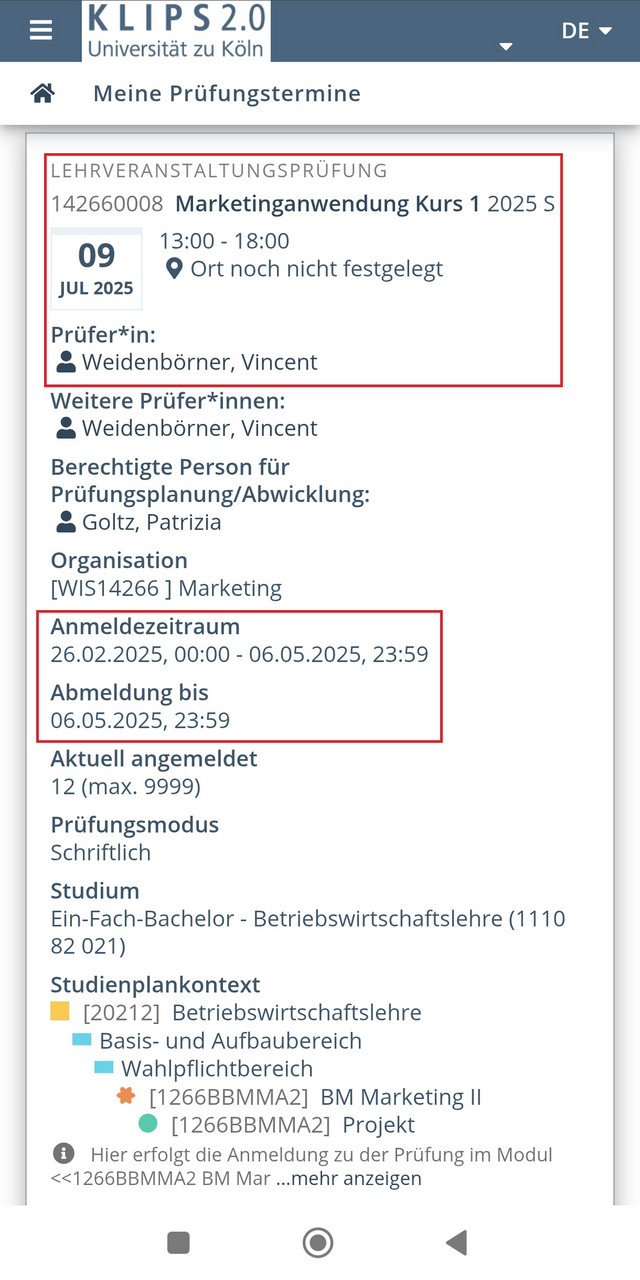
Task: Click the KLIPS 2.0 logo
Action: point(175,30)
